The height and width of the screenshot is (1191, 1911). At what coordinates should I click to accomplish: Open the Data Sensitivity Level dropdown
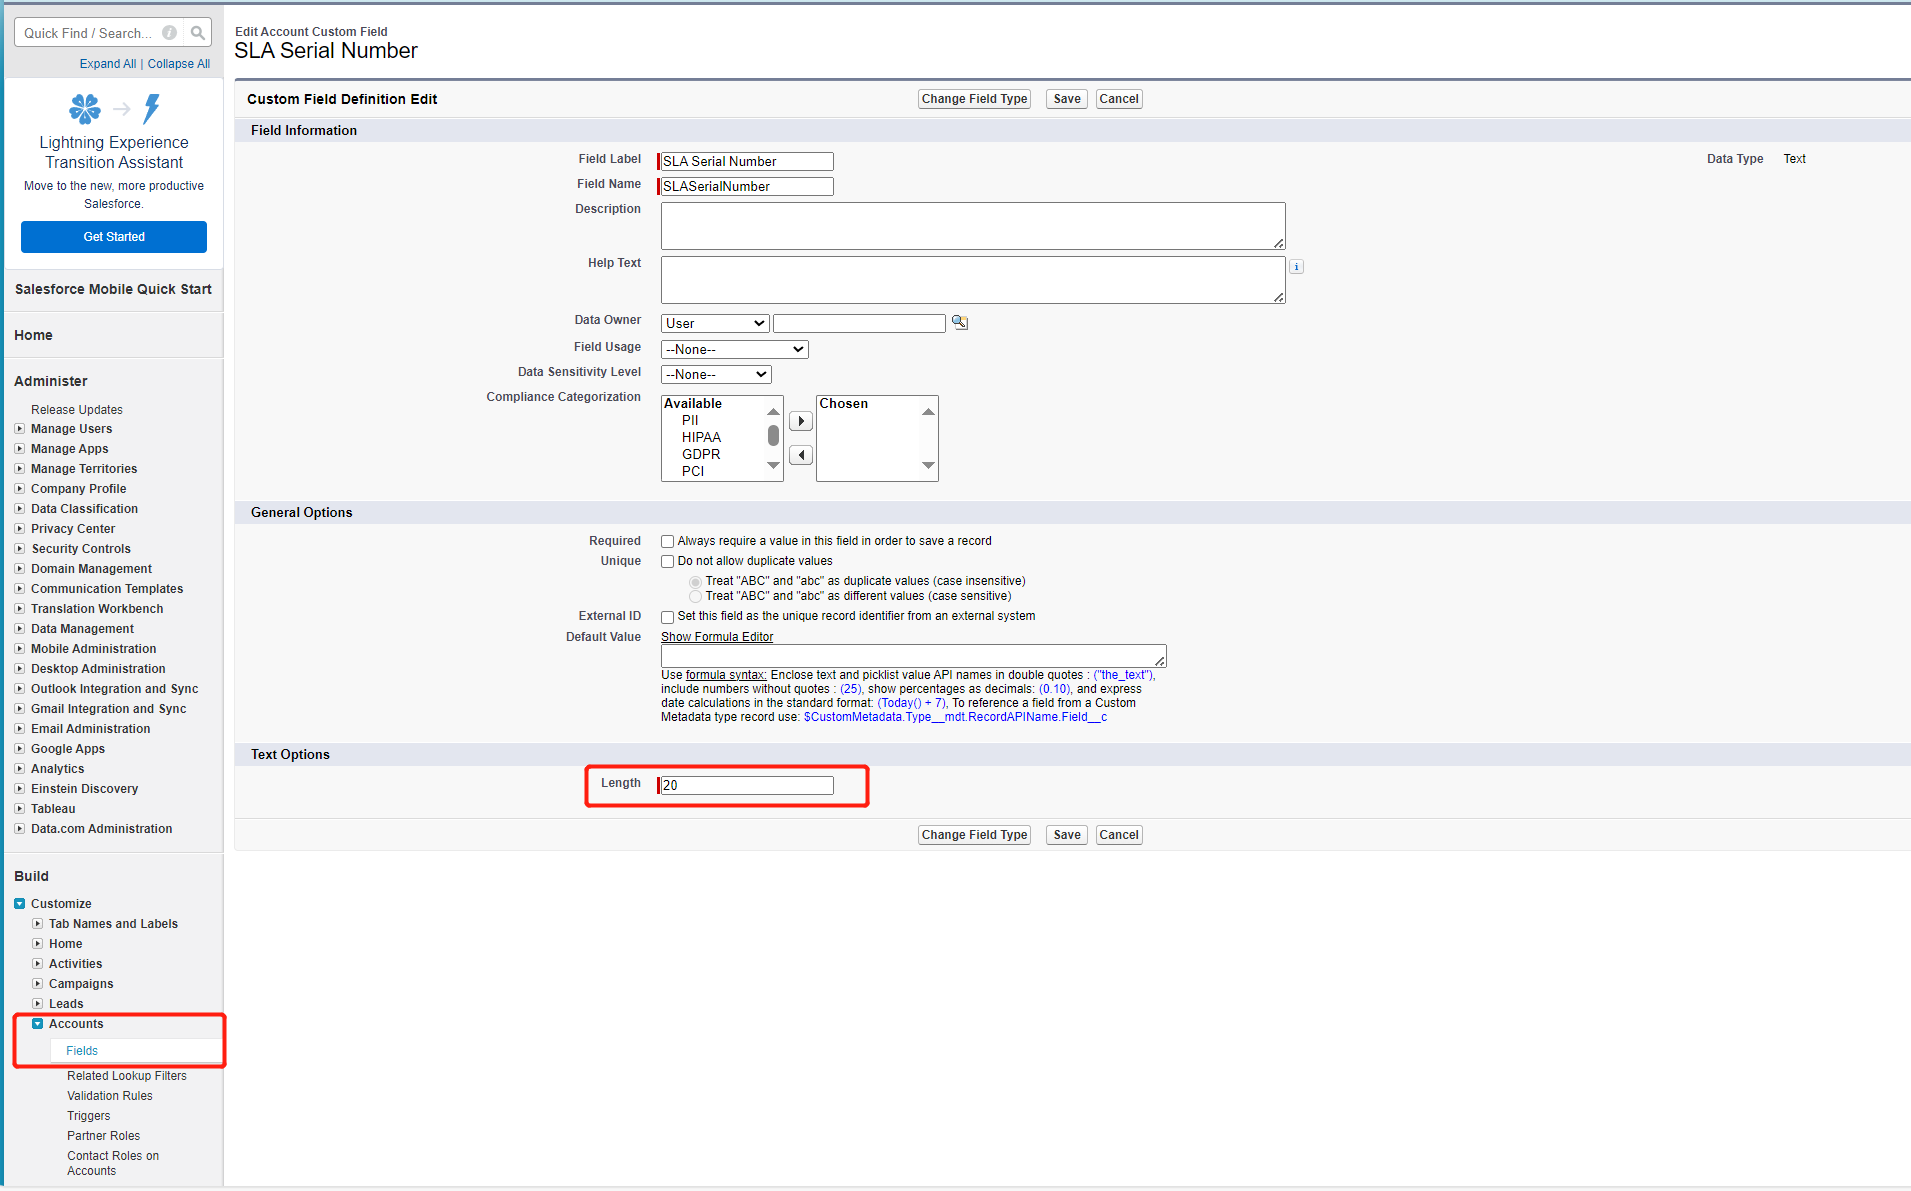tap(715, 373)
